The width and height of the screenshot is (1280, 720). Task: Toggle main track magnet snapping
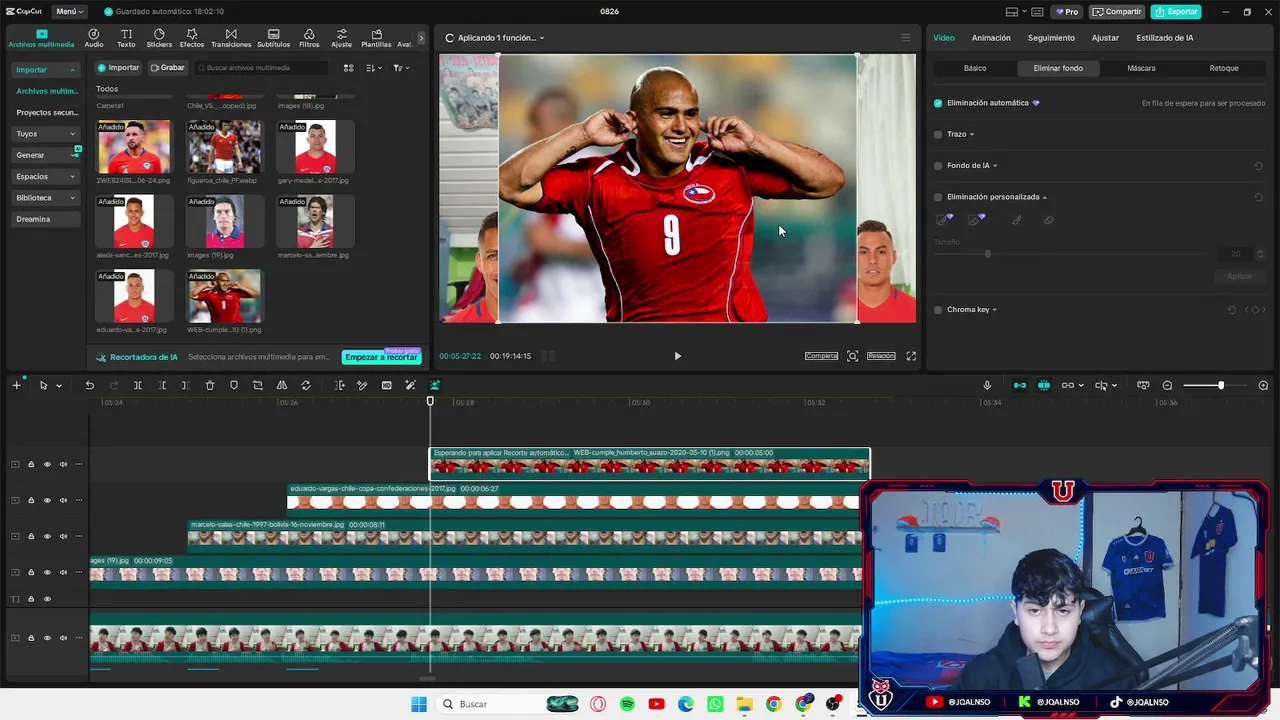[1020, 386]
